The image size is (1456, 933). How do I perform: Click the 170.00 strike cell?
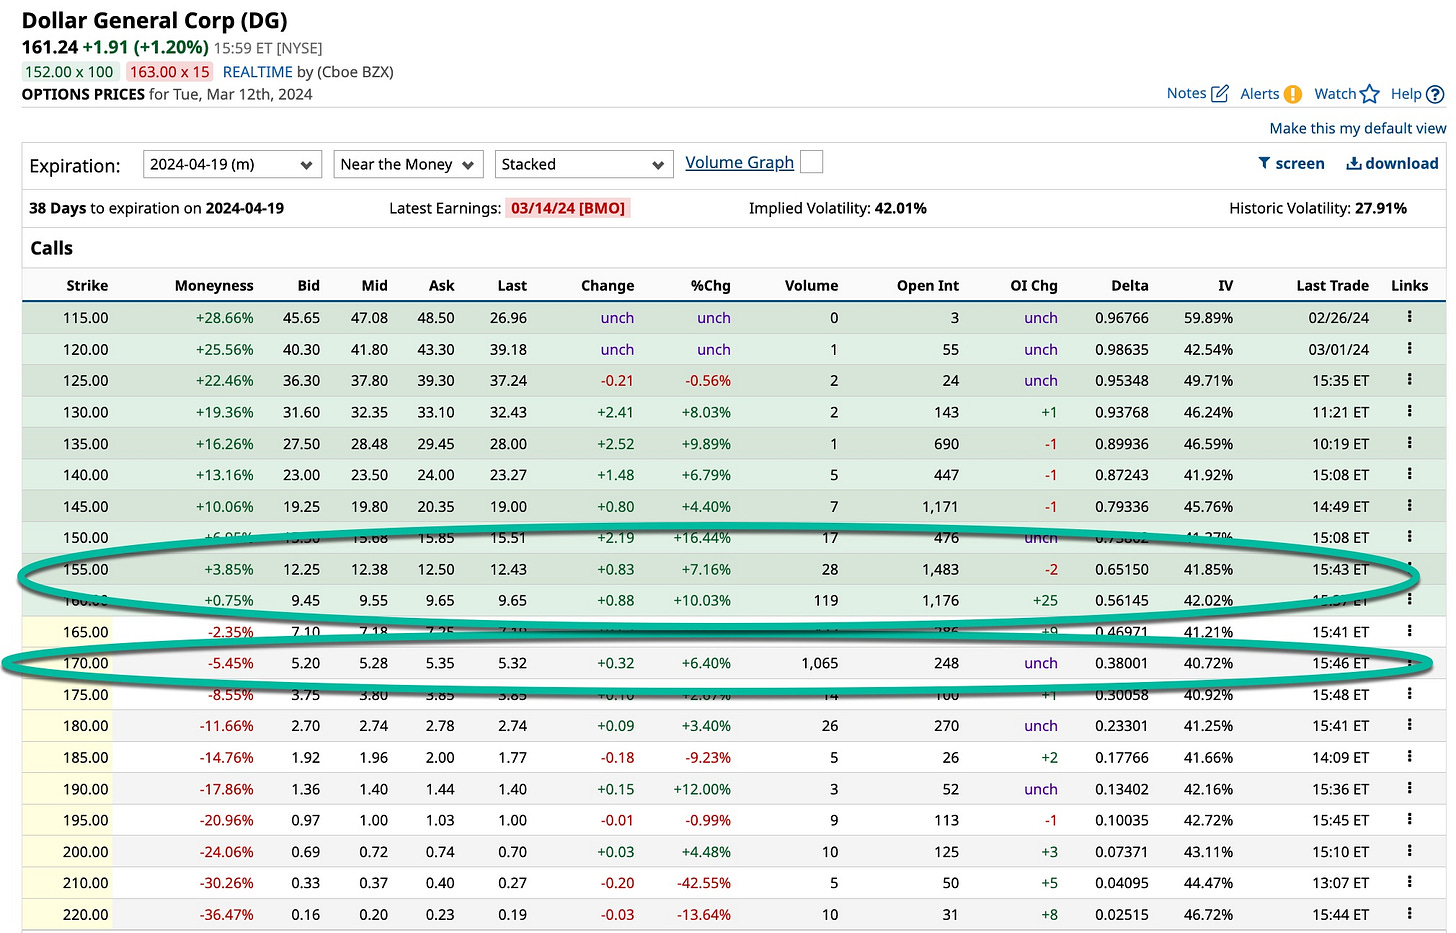click(86, 663)
